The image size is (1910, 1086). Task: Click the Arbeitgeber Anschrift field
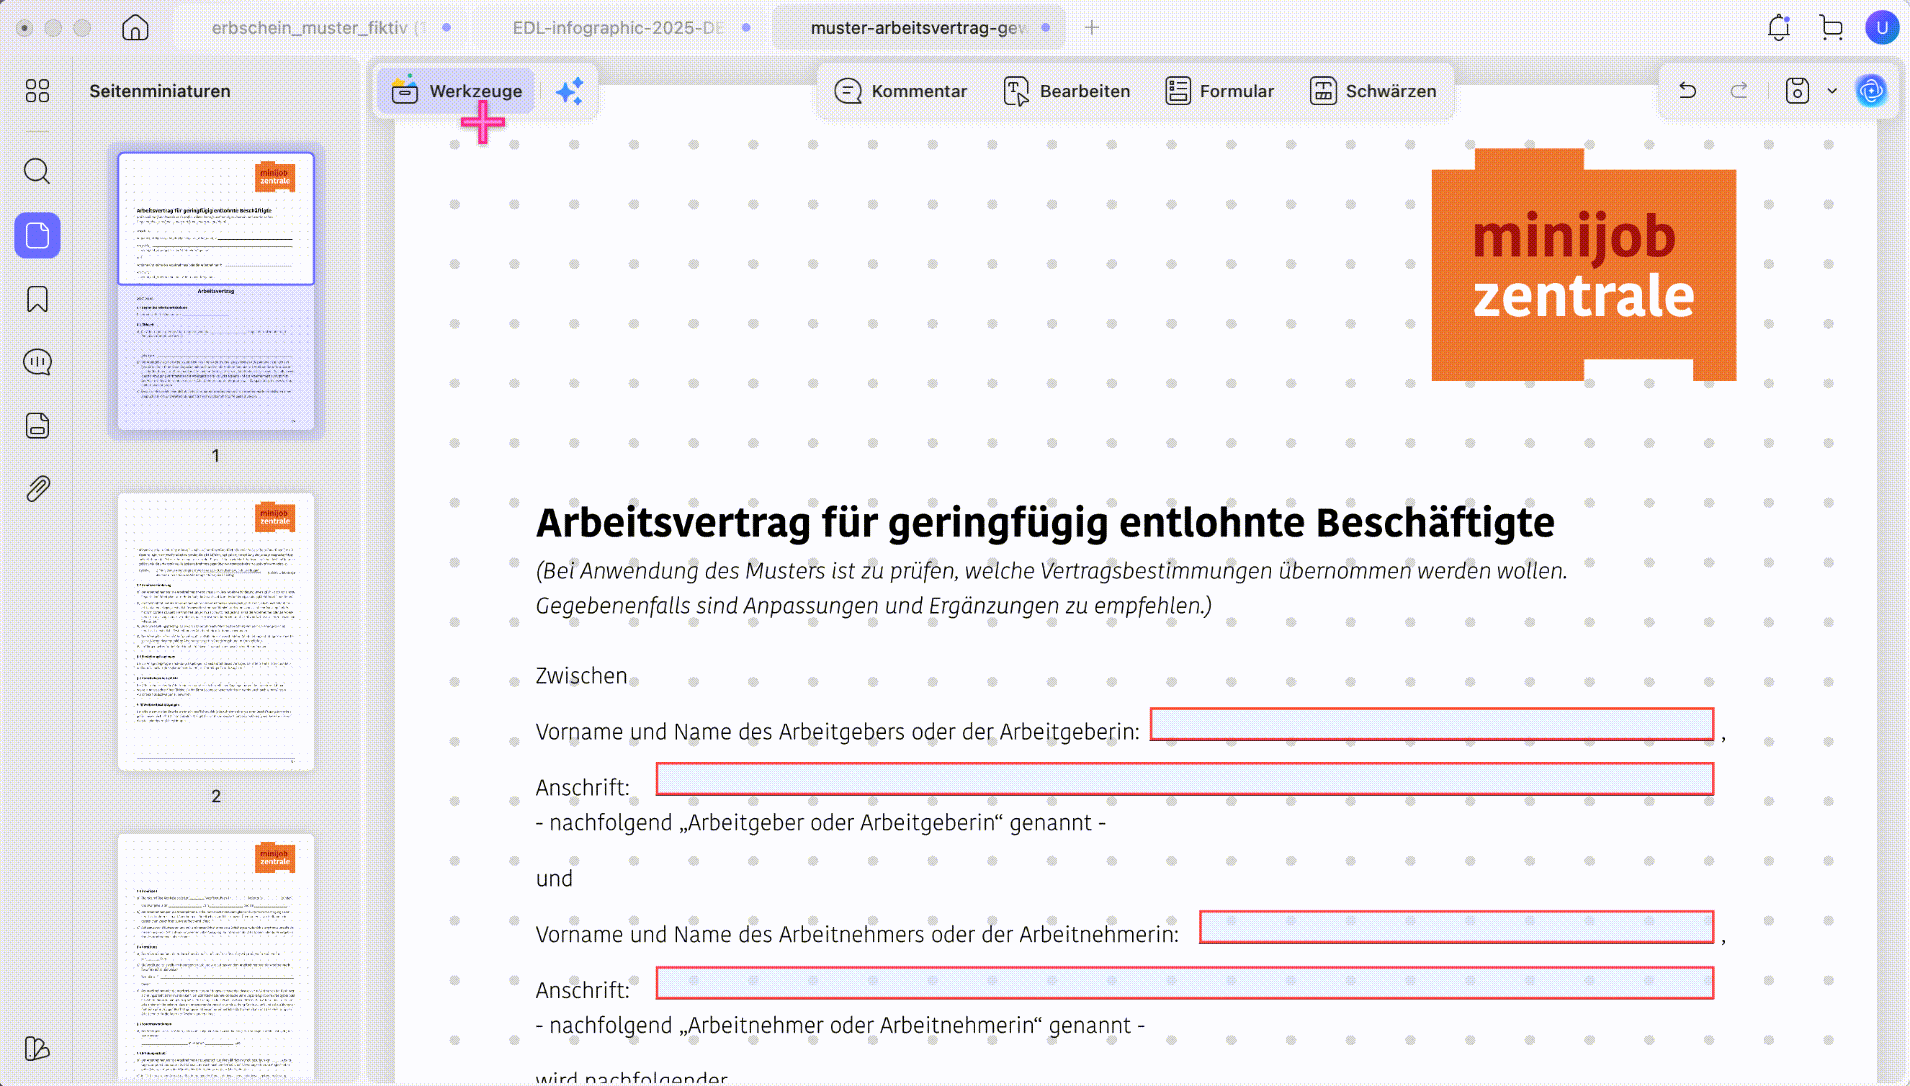pos(1184,779)
